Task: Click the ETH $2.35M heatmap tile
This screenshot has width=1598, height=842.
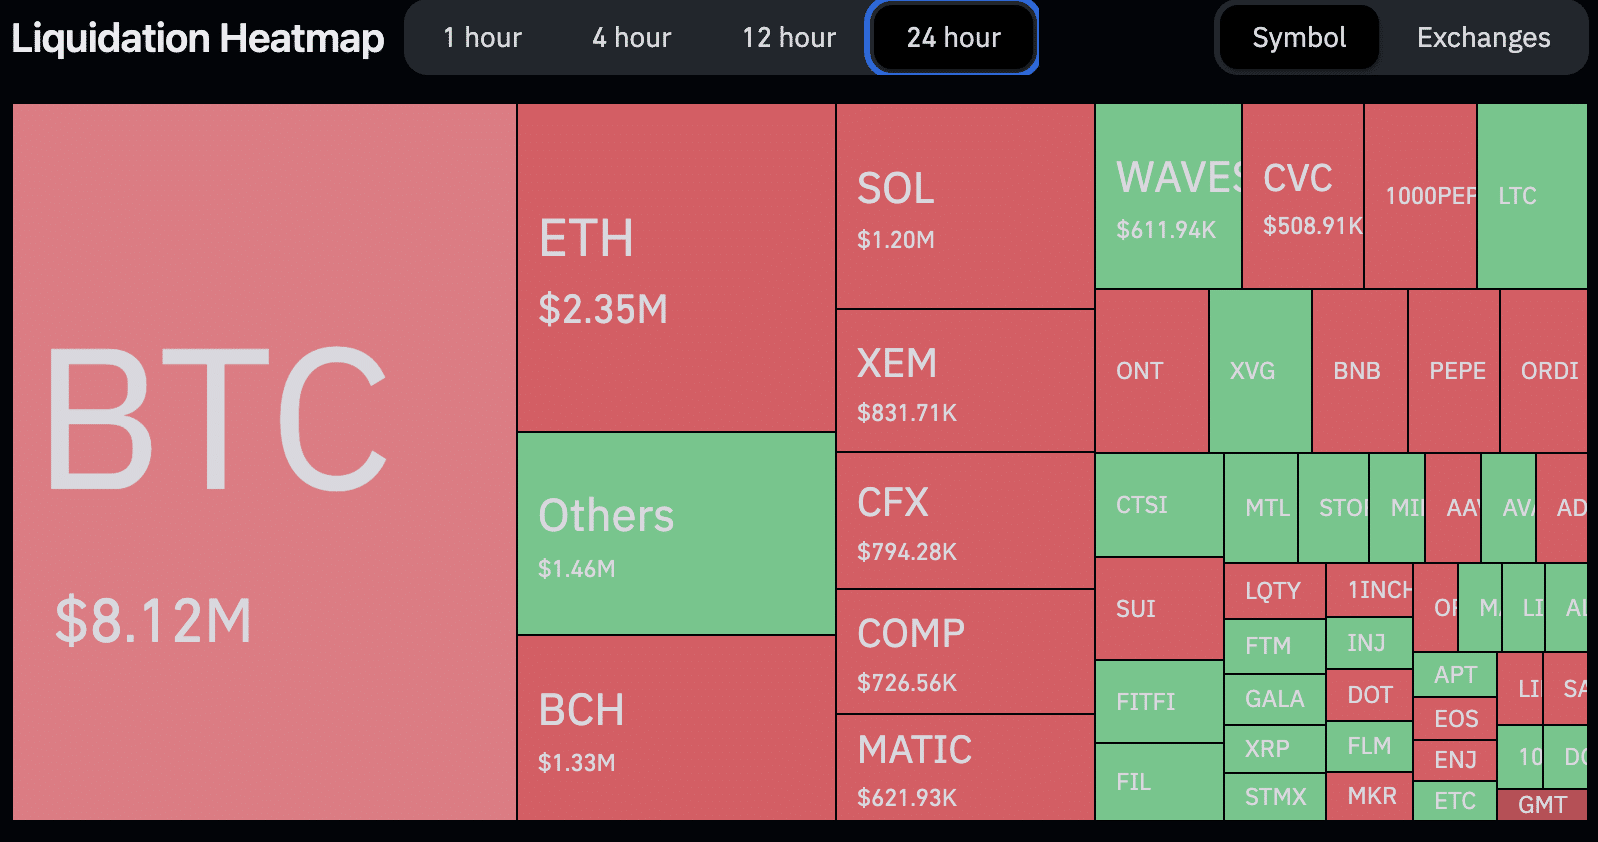Action: point(676,268)
